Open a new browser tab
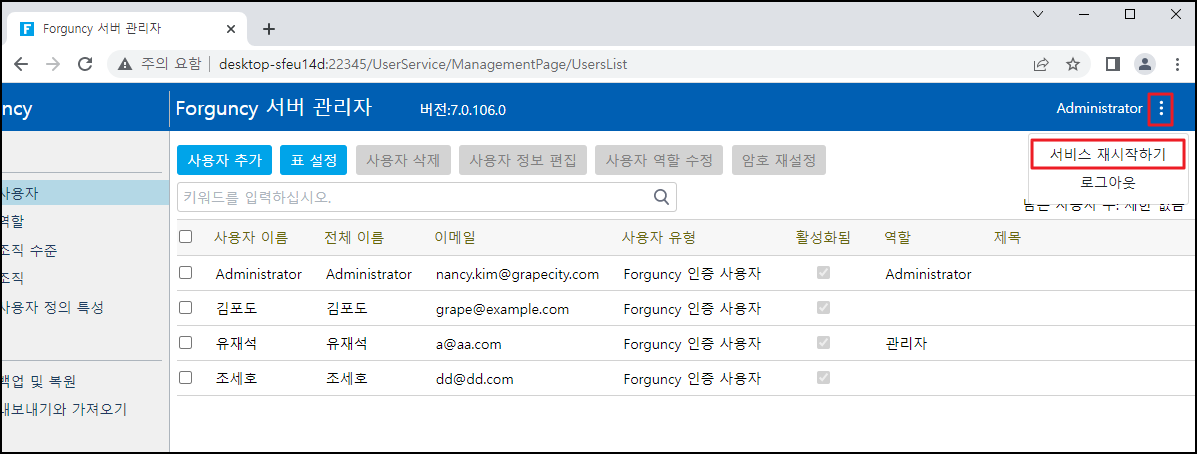 (269, 29)
